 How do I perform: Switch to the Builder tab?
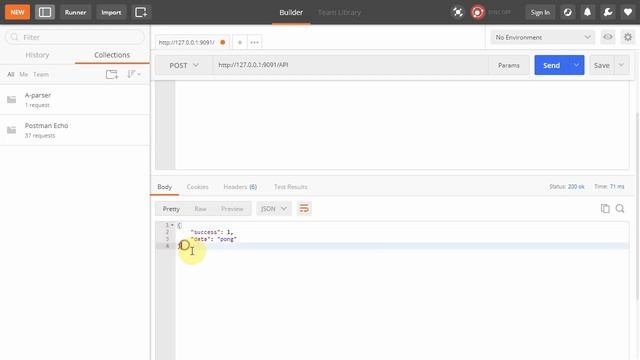[x=291, y=12]
